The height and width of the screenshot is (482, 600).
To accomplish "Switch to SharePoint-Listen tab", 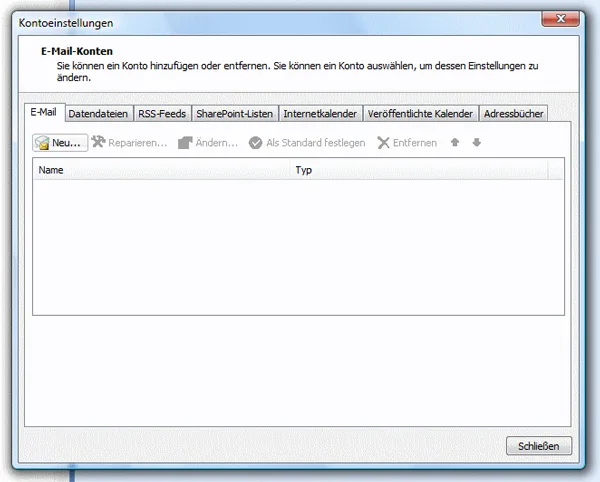I will point(235,114).
